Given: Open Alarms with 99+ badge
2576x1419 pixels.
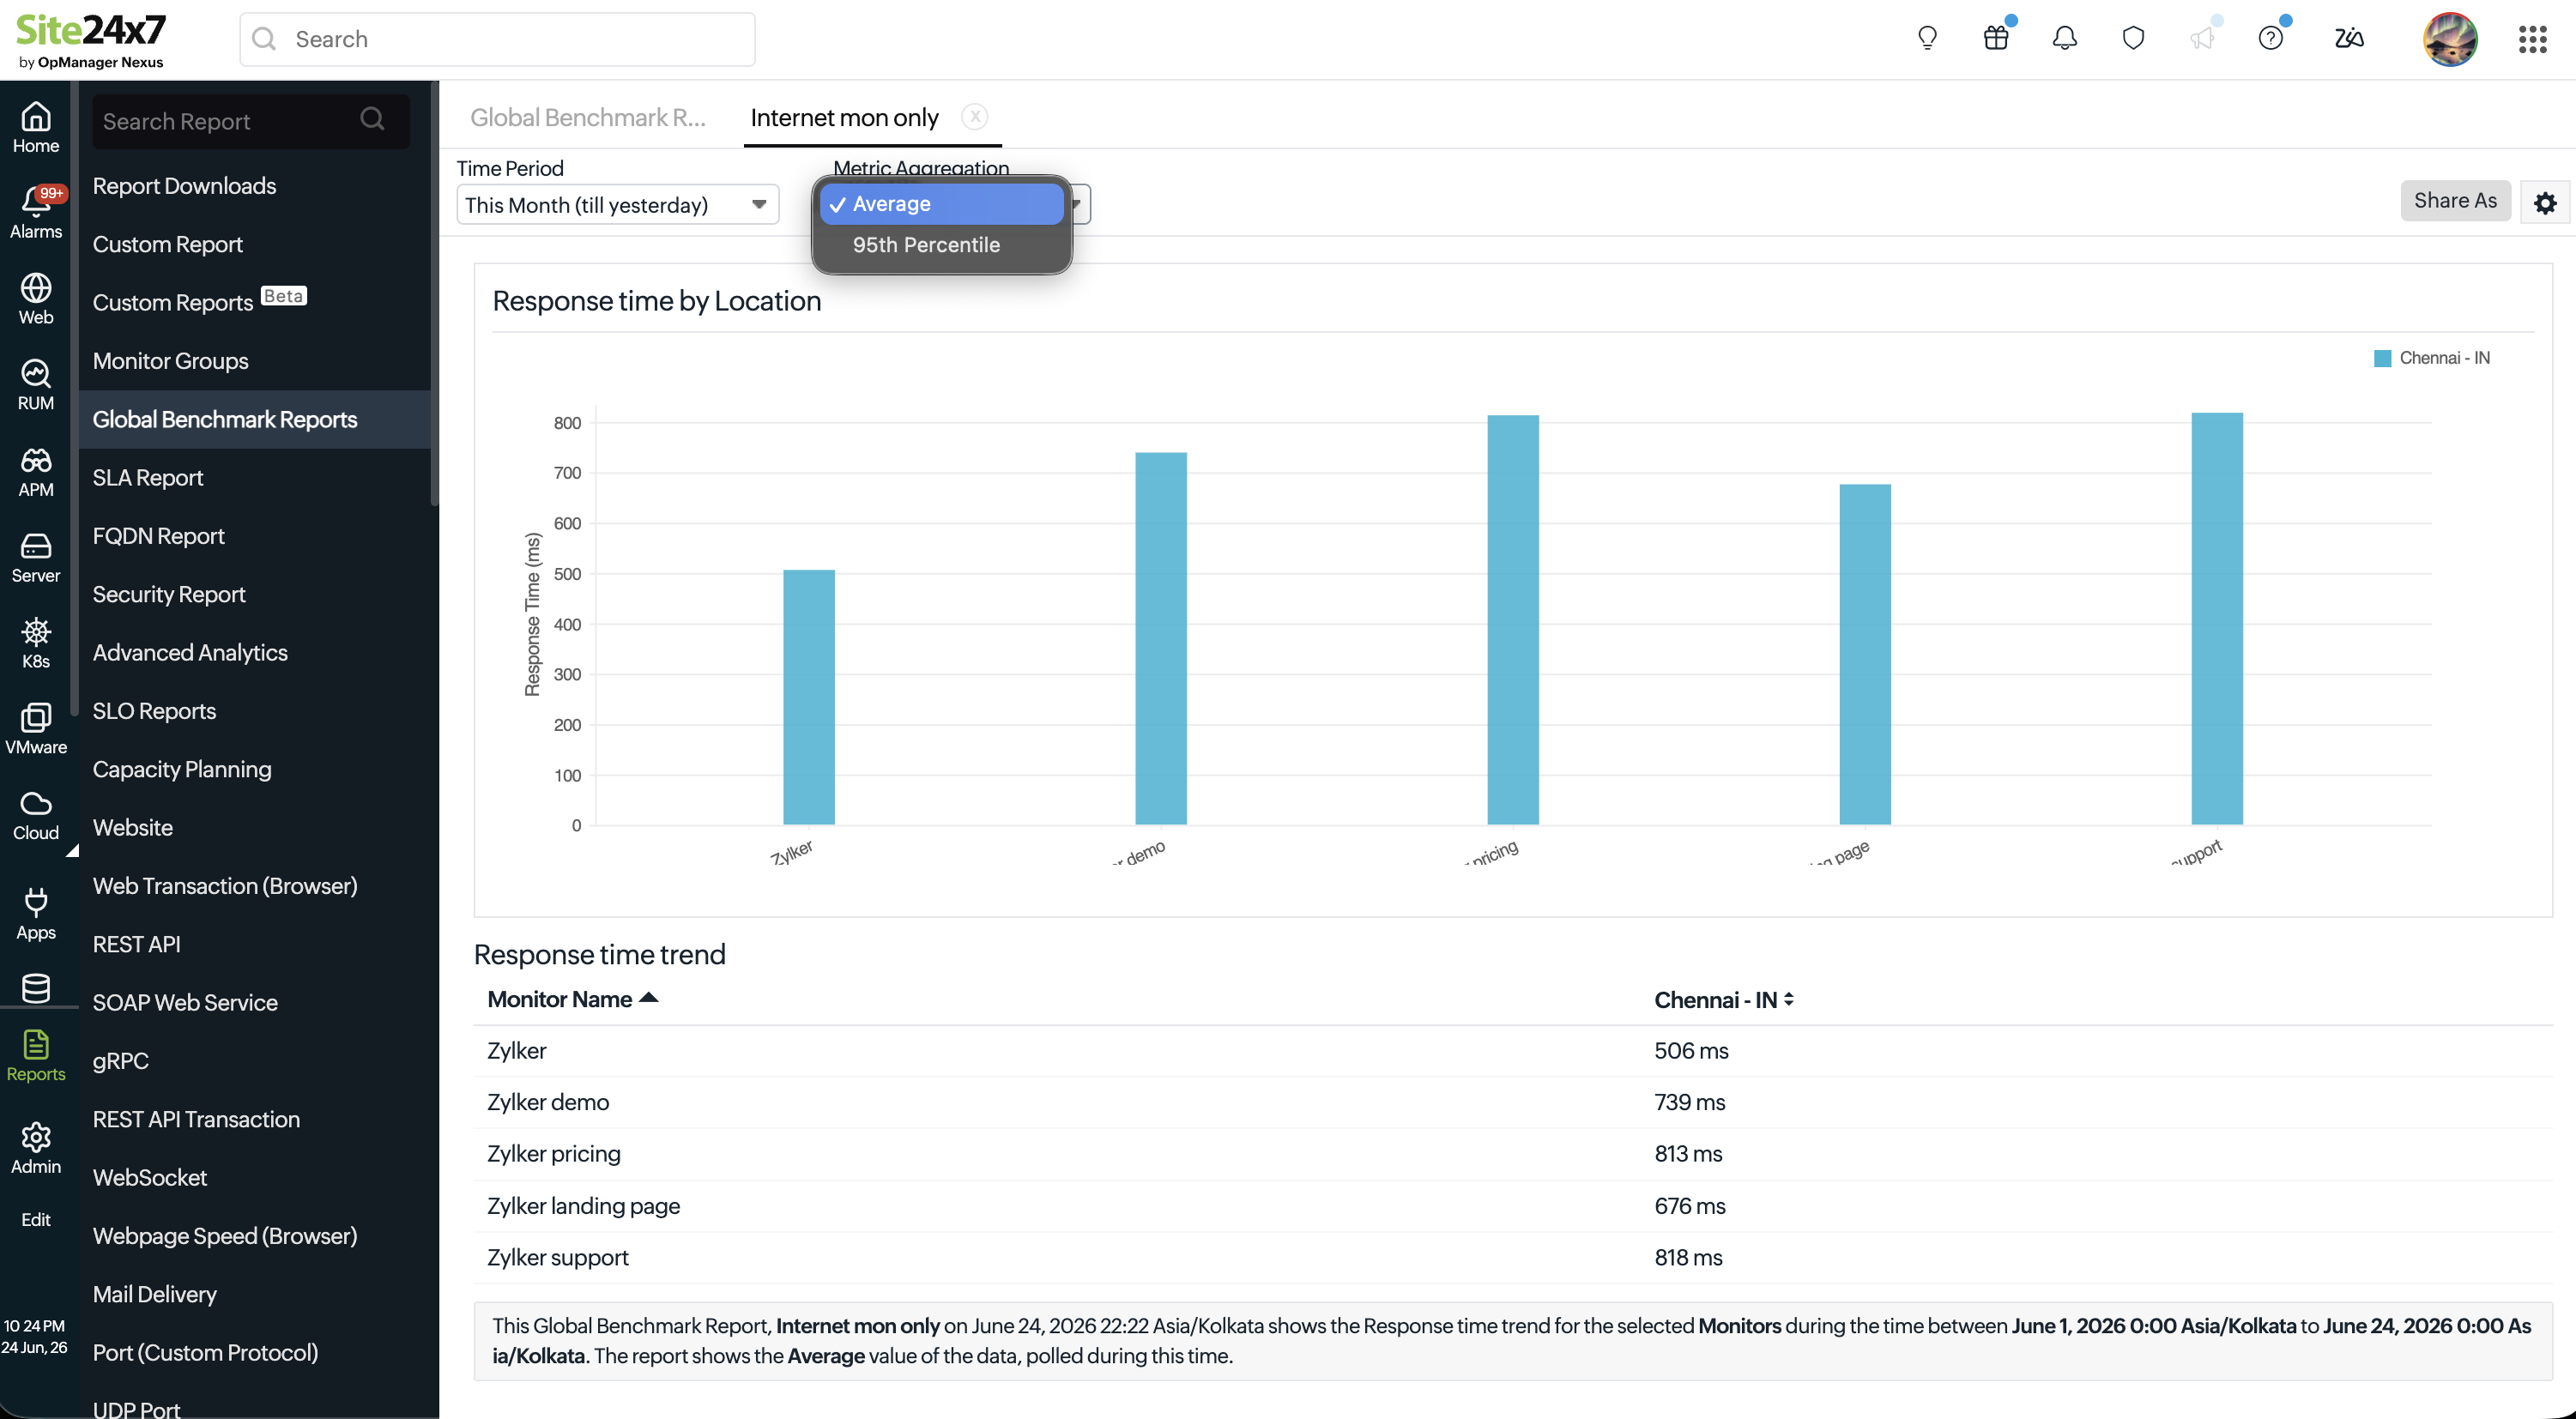Looking at the screenshot, I should (36, 213).
